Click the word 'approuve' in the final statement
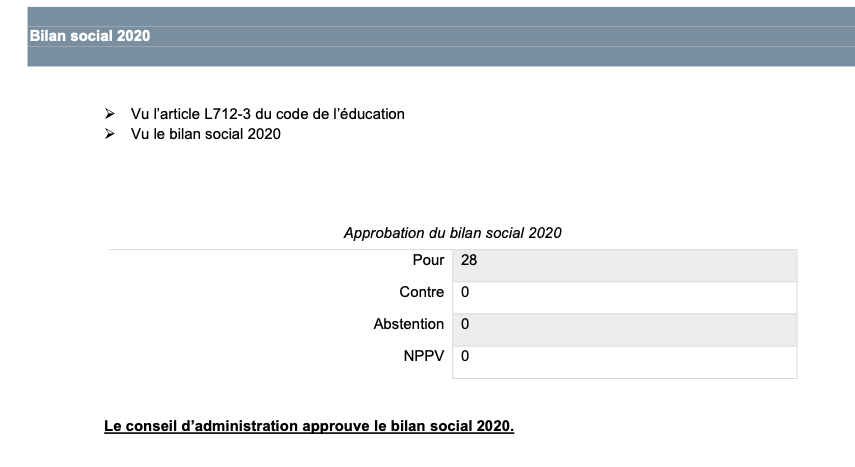 (x=336, y=426)
